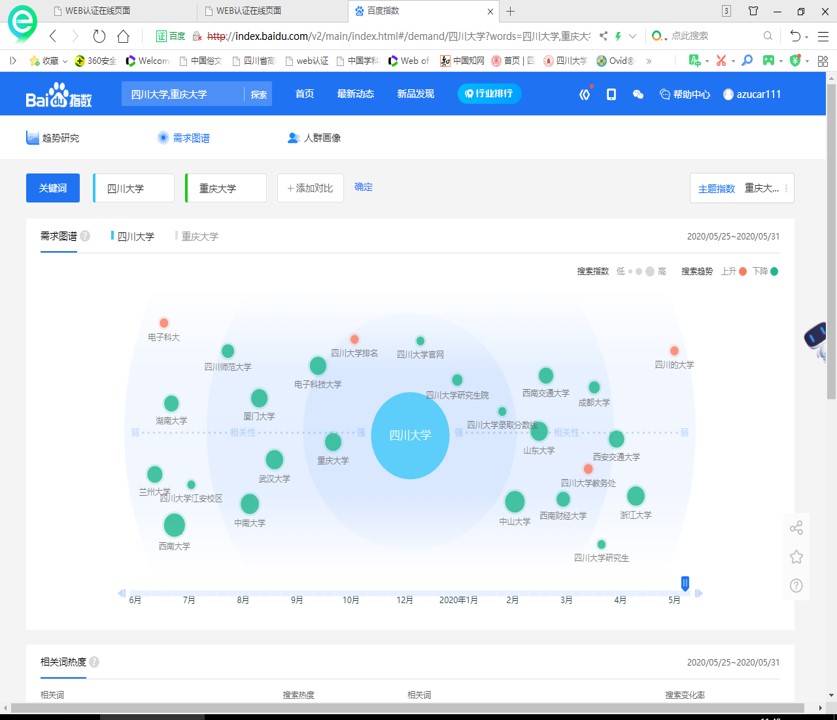837x720 pixels.
Task: Click the mobile phone icon in the Baidu header
Action: [611, 94]
